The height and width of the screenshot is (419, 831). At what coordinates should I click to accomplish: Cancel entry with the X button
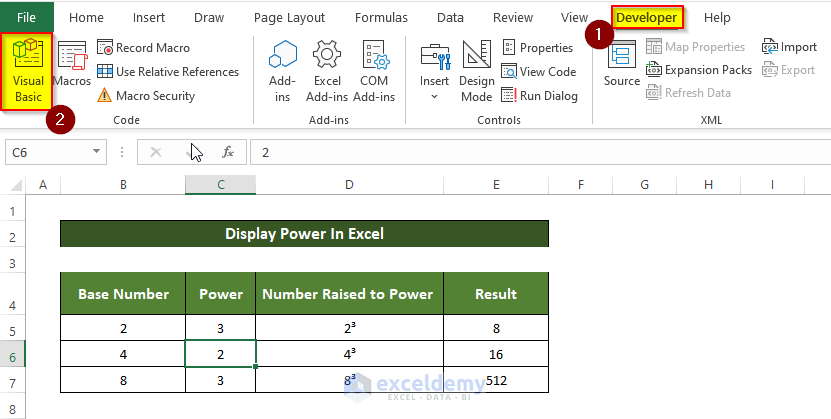[156, 153]
